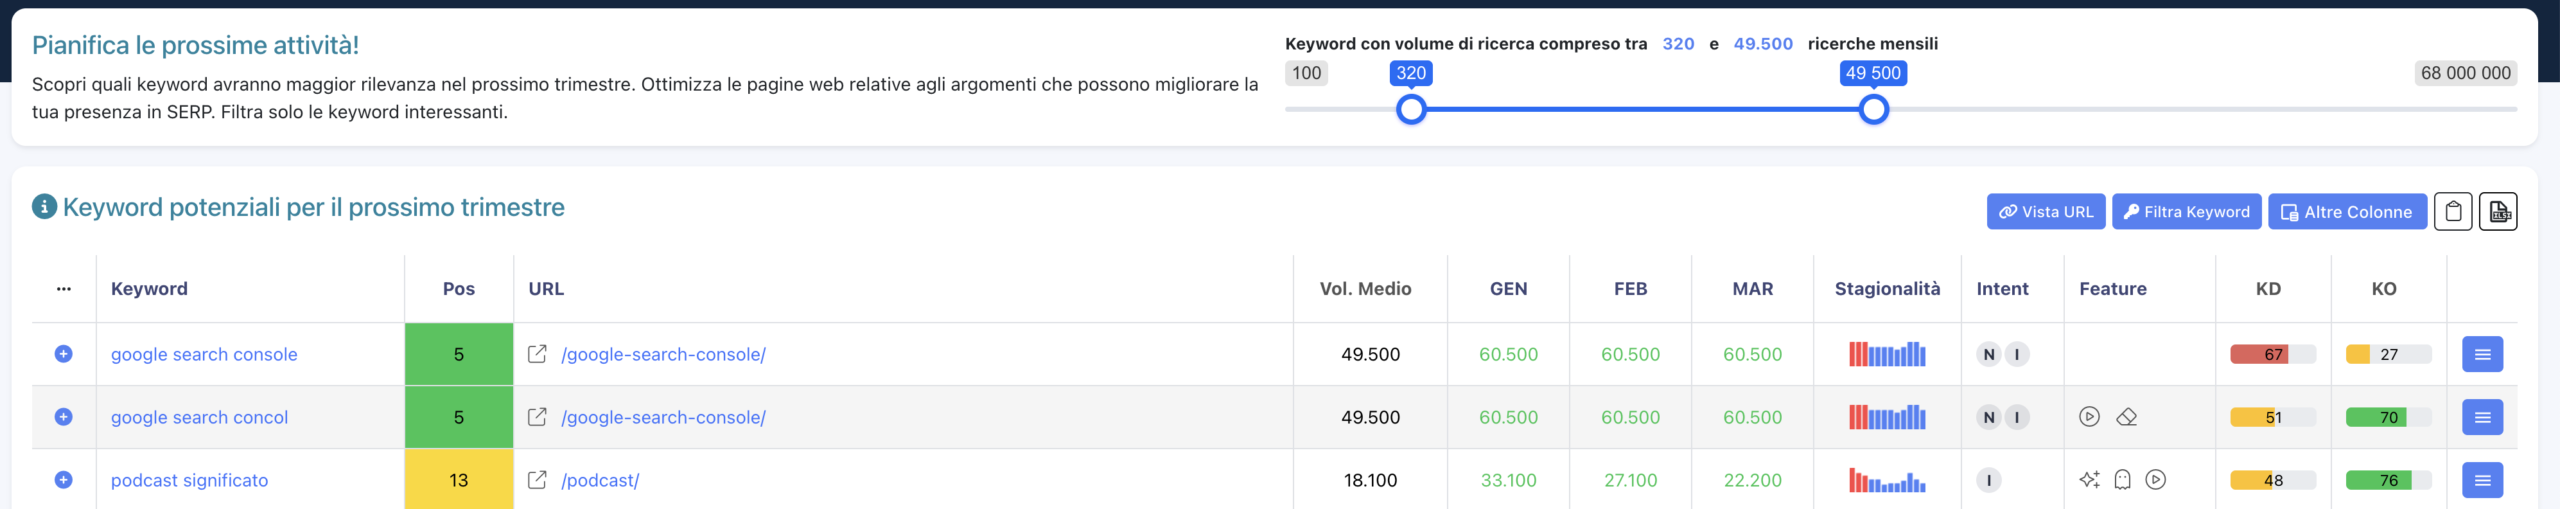Open the three-dots column header menu
This screenshot has width=2560, height=509.
(64, 289)
